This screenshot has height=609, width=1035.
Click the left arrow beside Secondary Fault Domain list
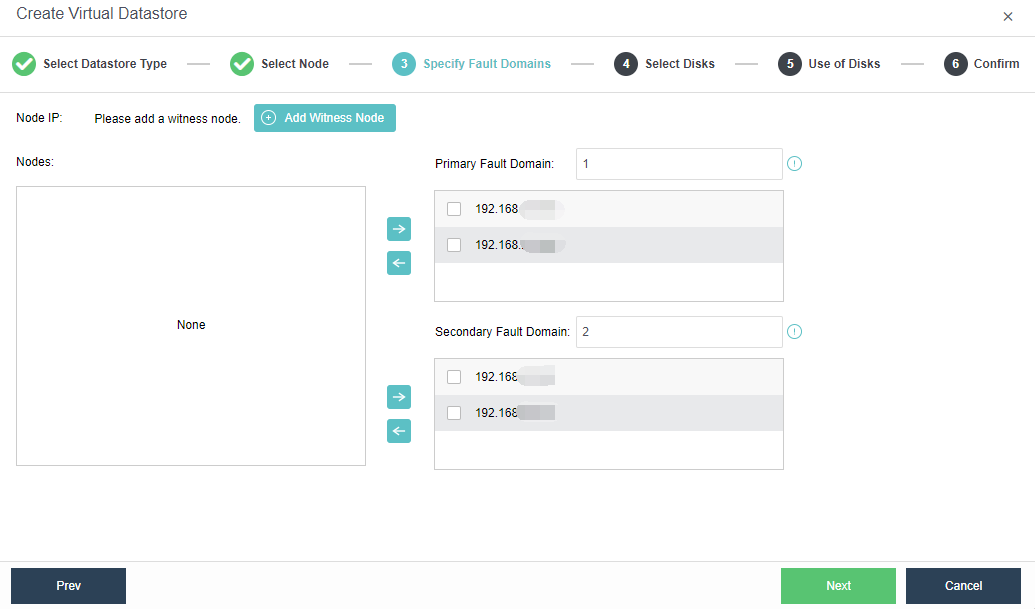(x=398, y=431)
